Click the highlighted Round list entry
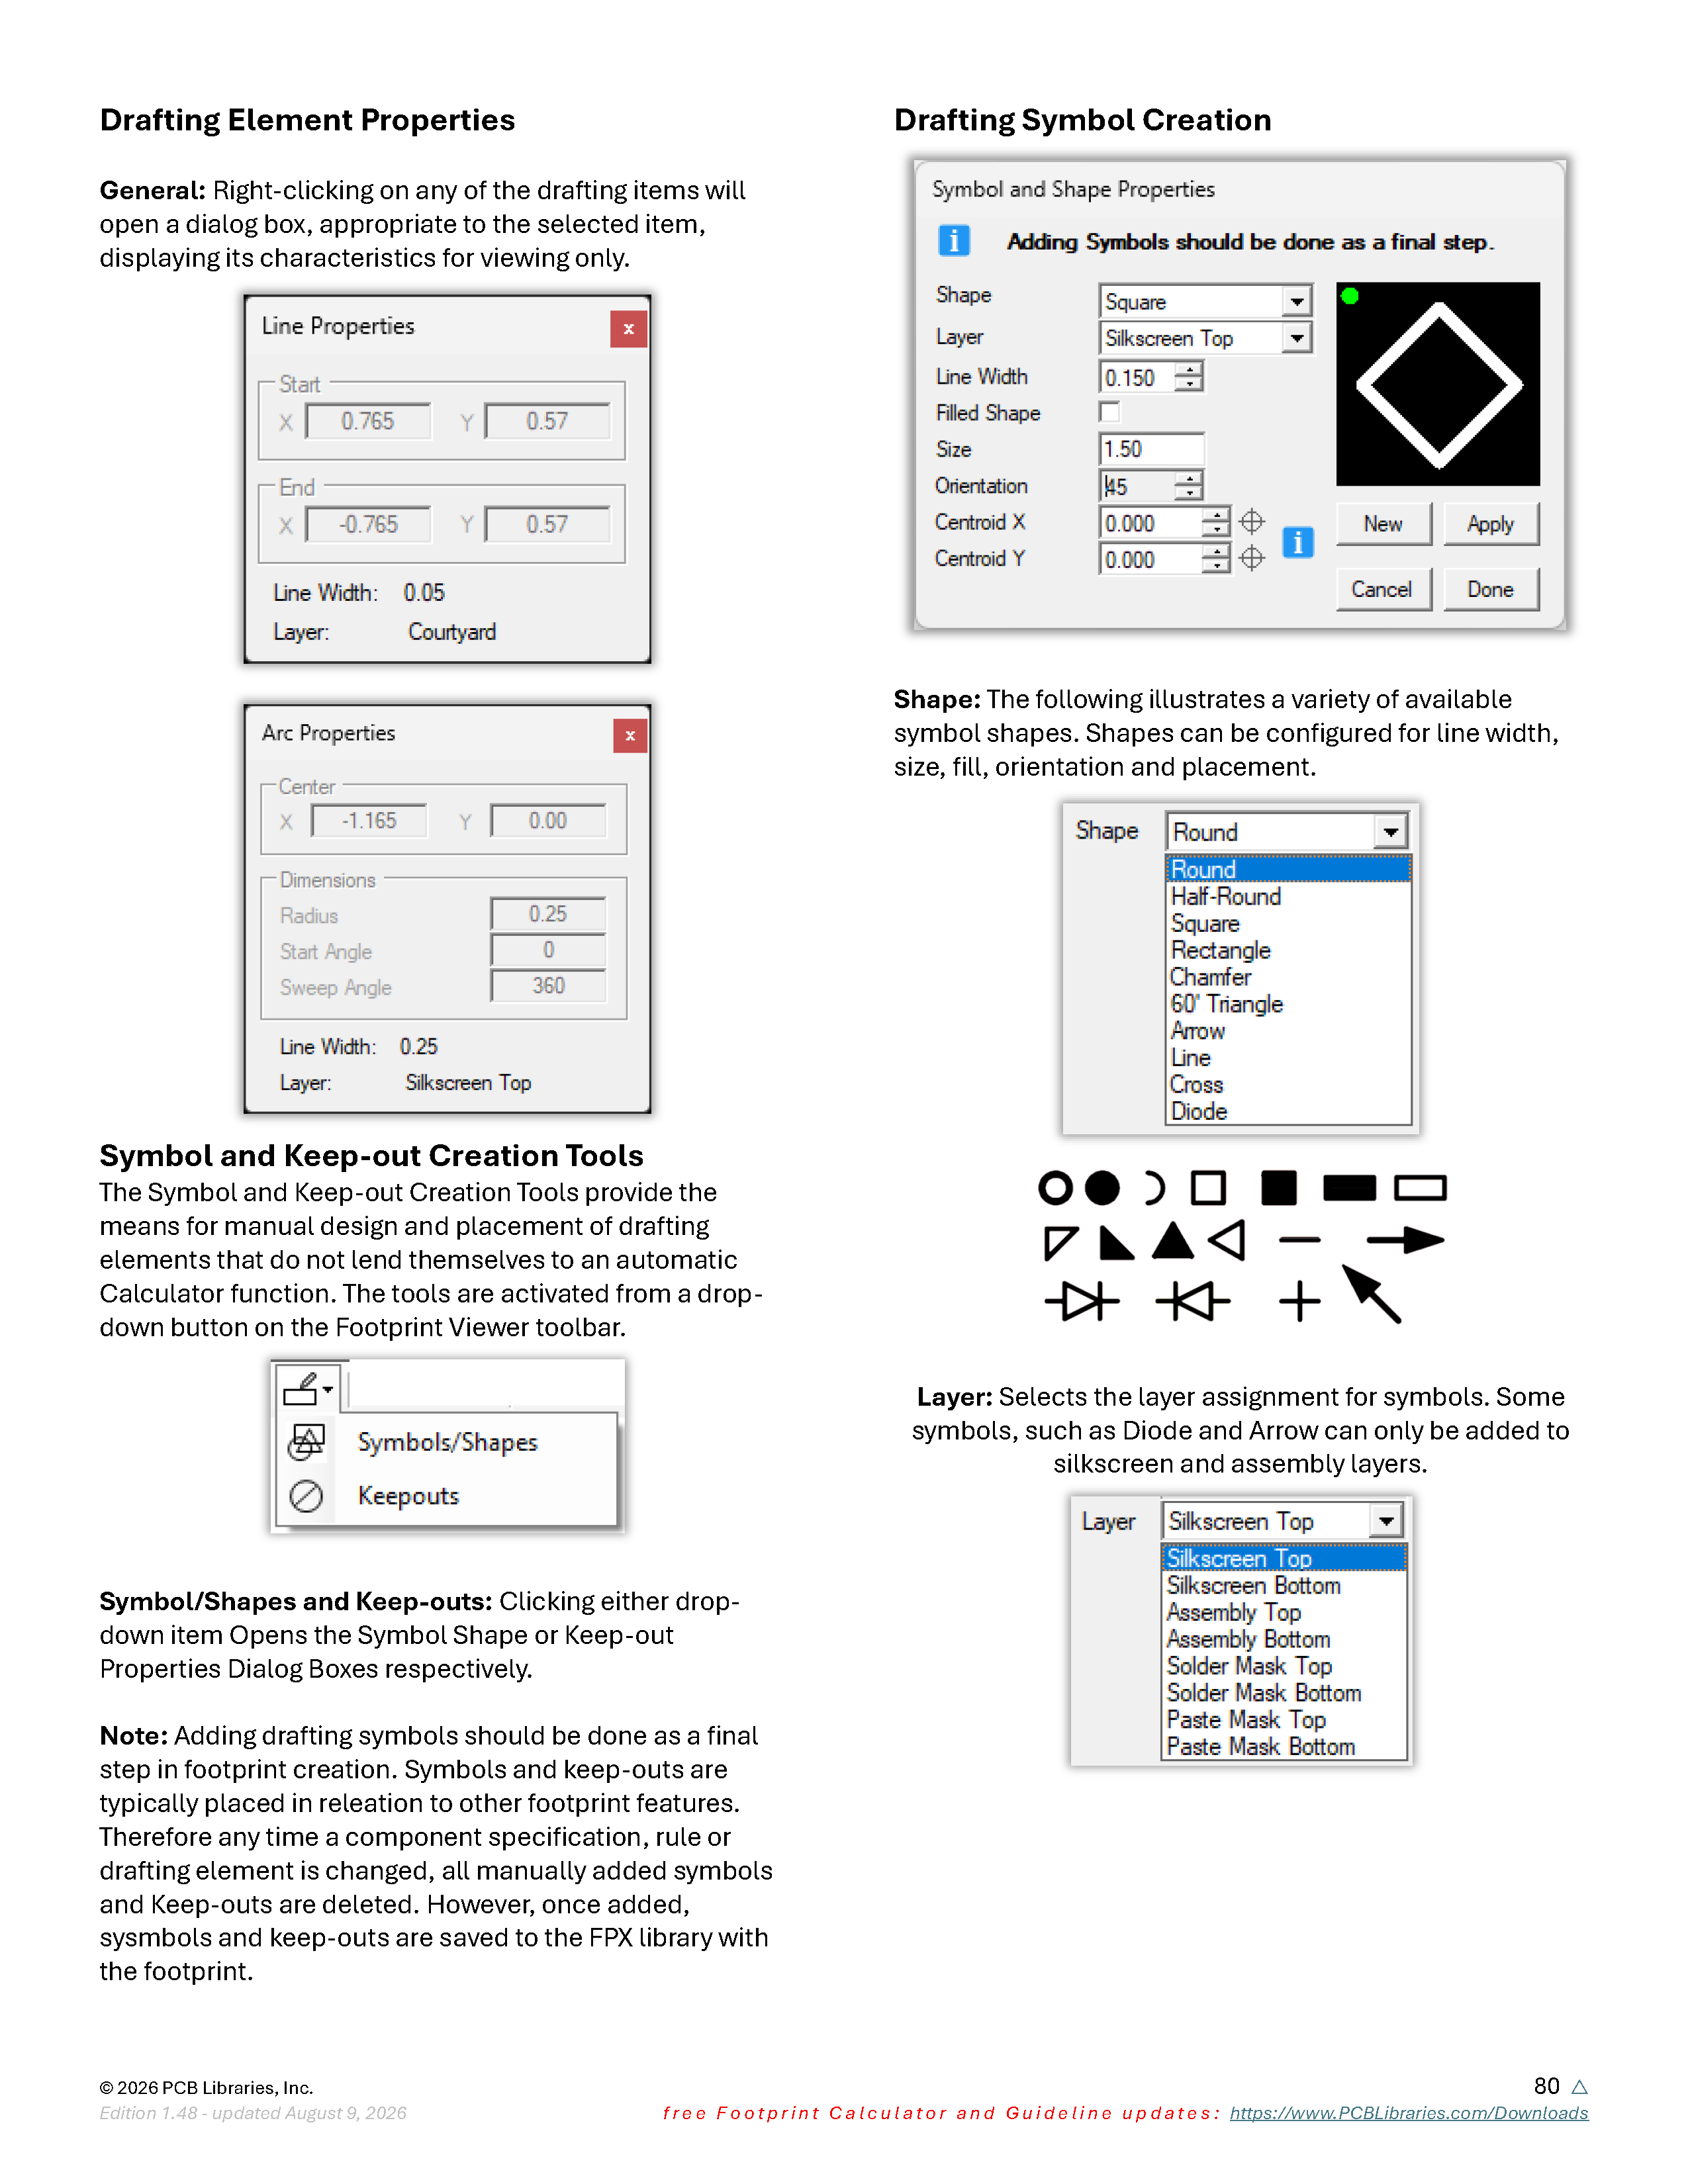 [1289, 869]
